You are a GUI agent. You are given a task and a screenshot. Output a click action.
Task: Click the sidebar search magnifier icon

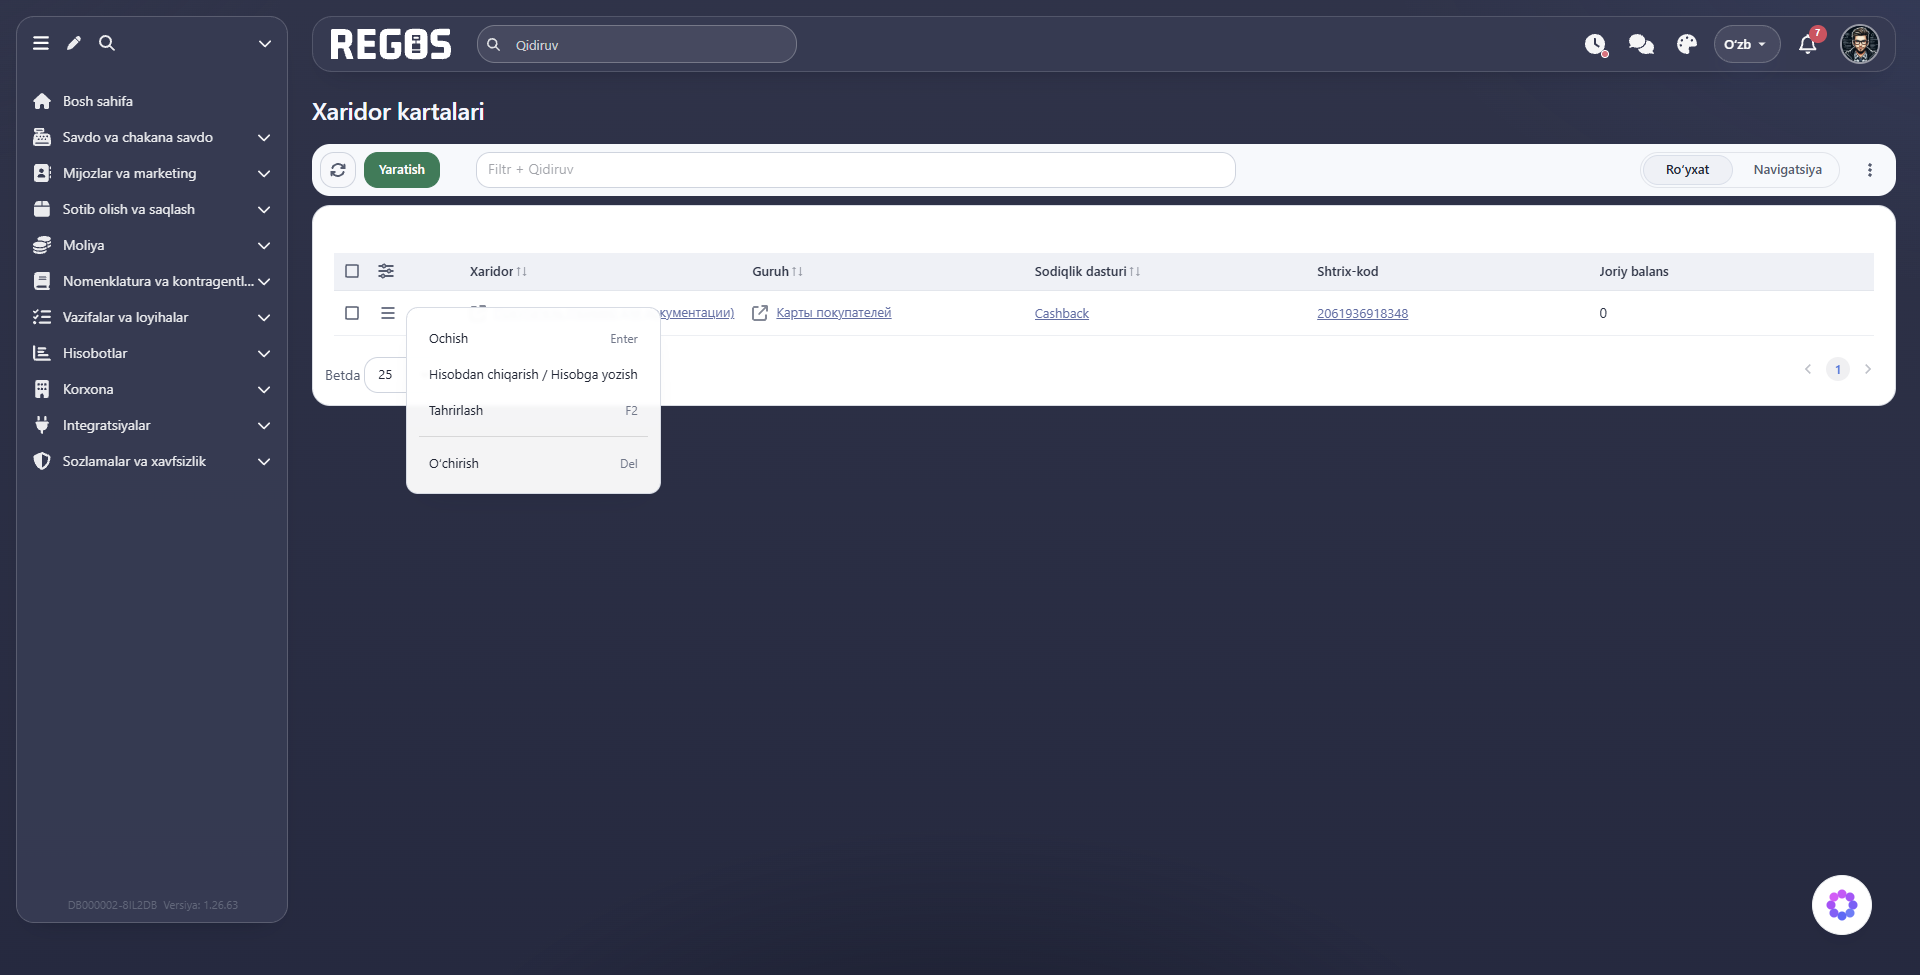click(x=107, y=43)
